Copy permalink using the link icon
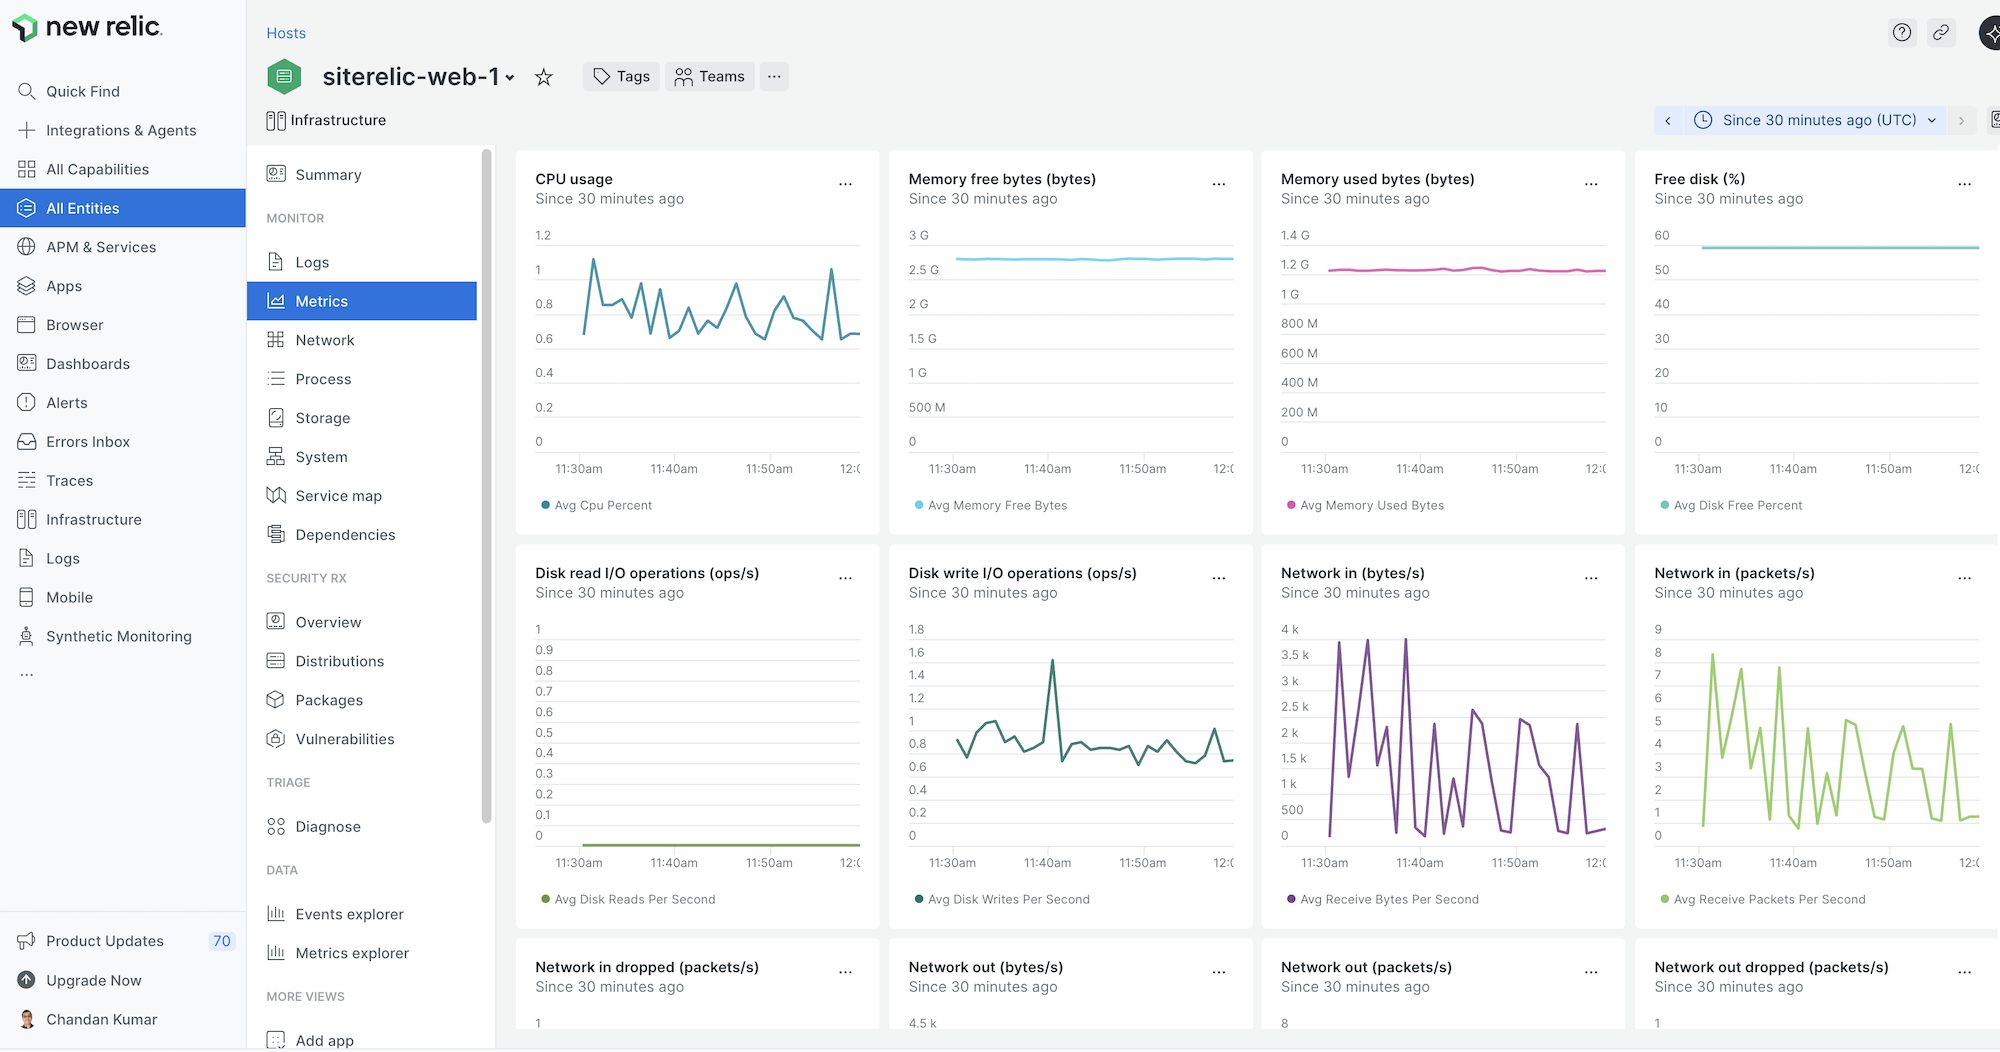This screenshot has height=1052, width=2000. [x=1940, y=33]
